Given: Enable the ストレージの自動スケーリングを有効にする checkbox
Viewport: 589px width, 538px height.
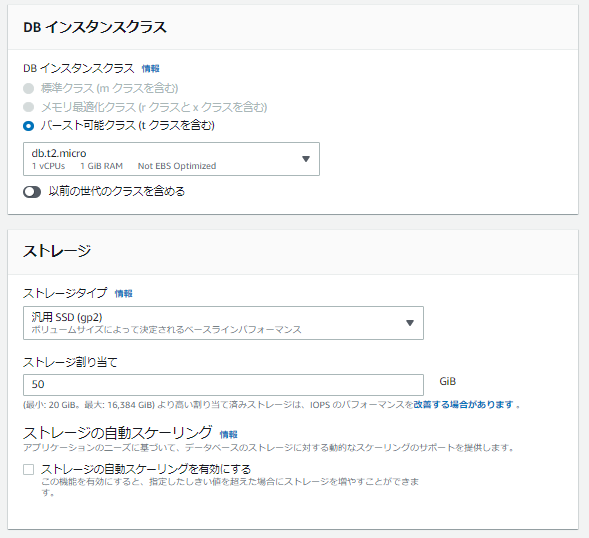Looking at the screenshot, I should (x=29, y=469).
